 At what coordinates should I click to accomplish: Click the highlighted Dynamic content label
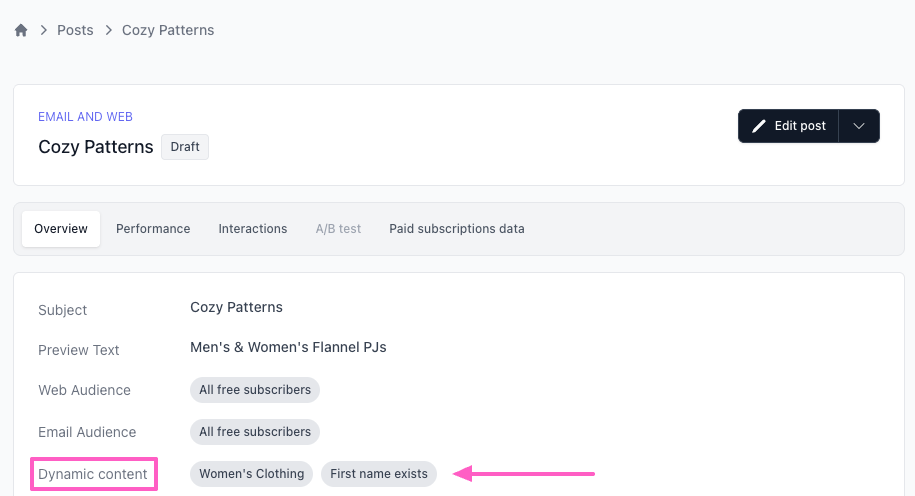(x=93, y=474)
